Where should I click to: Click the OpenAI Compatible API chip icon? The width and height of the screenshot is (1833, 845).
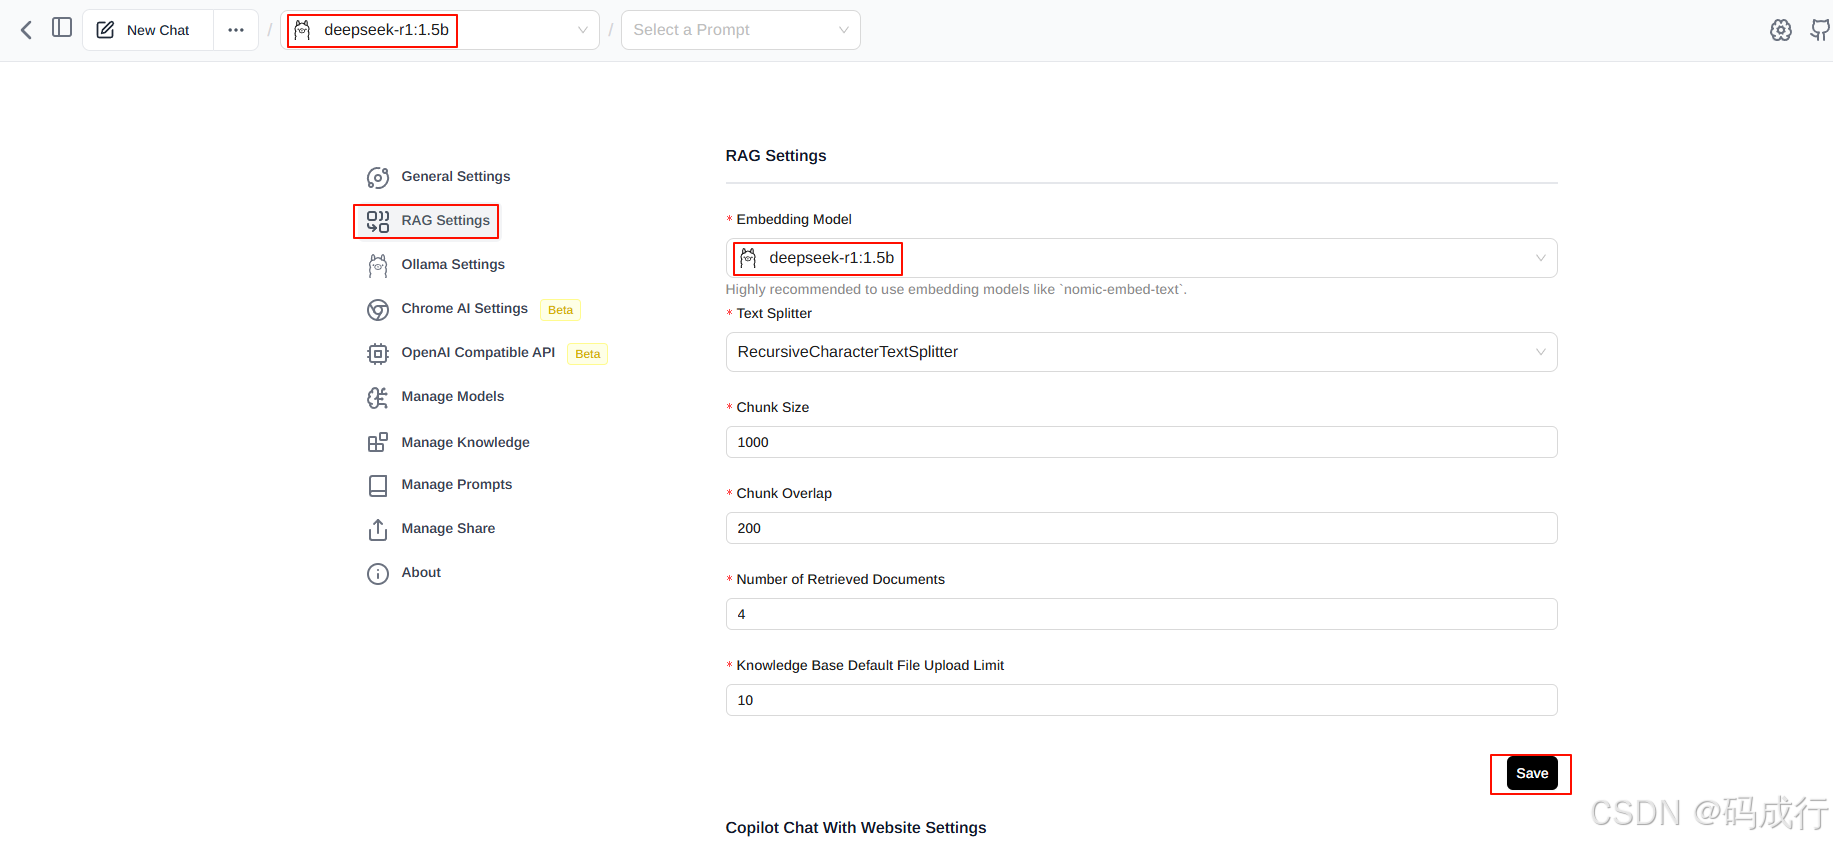378,354
